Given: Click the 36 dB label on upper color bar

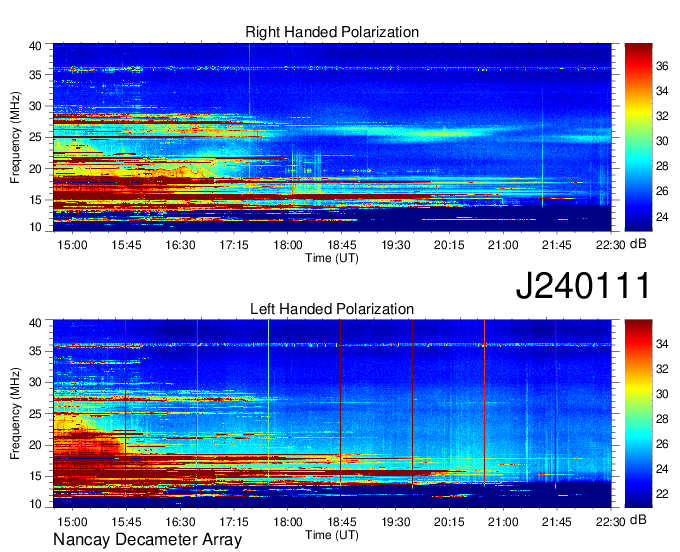Looking at the screenshot, I should [x=662, y=66].
